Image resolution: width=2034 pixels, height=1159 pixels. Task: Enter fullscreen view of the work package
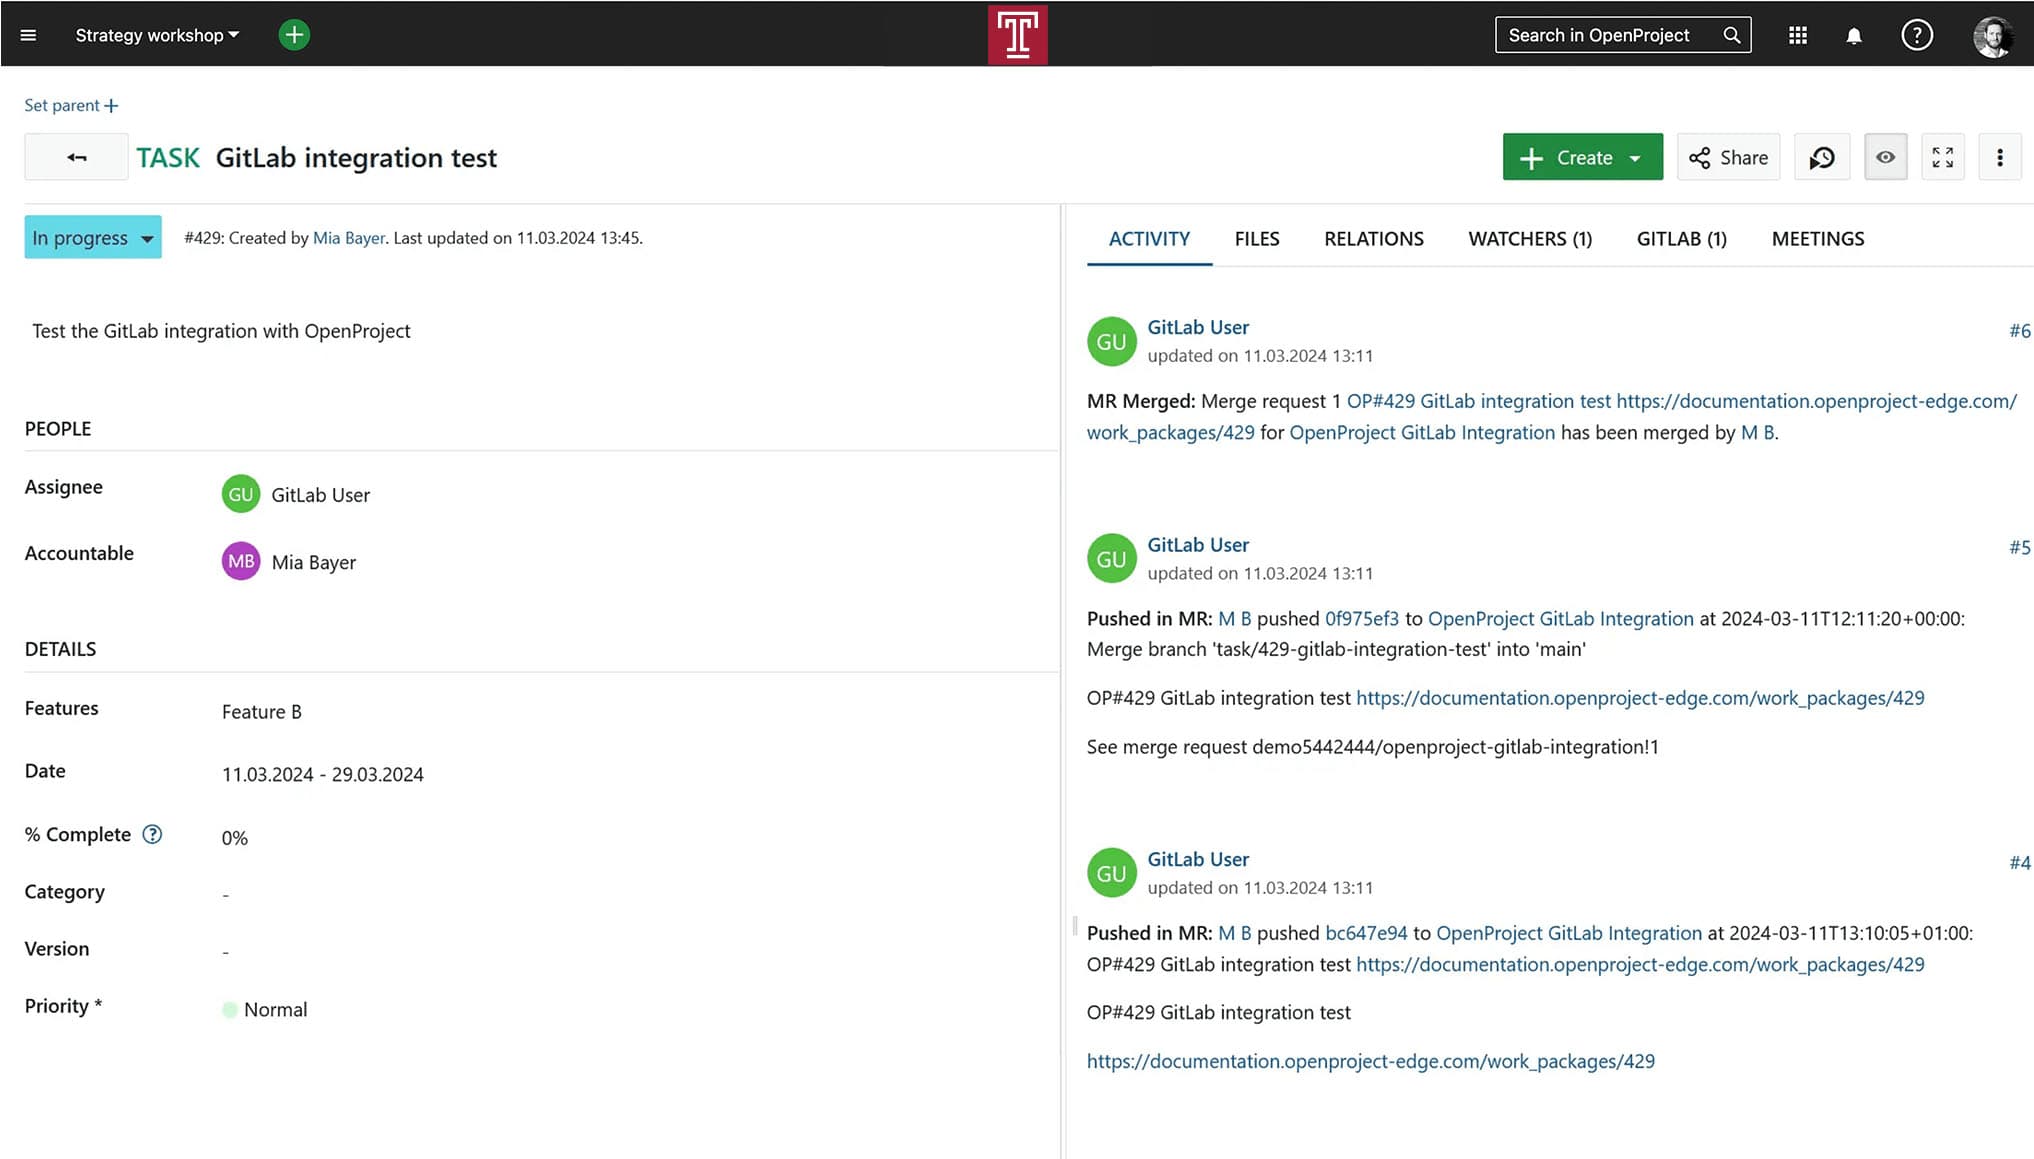coord(1942,157)
